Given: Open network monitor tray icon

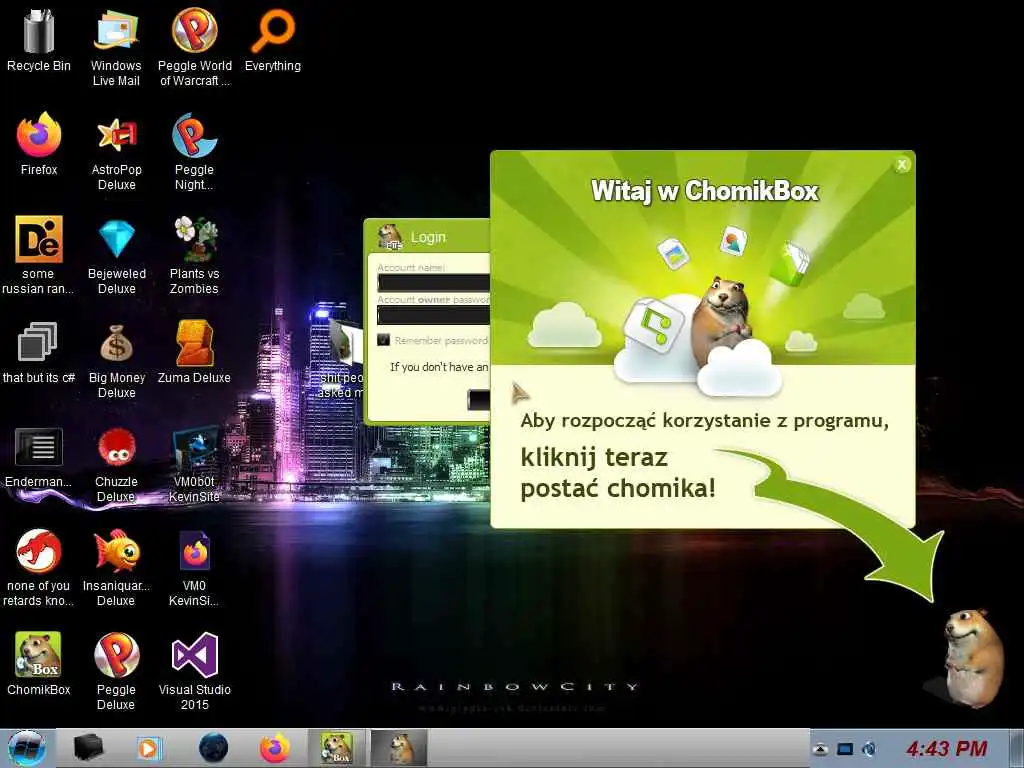Looking at the screenshot, I should (845, 749).
